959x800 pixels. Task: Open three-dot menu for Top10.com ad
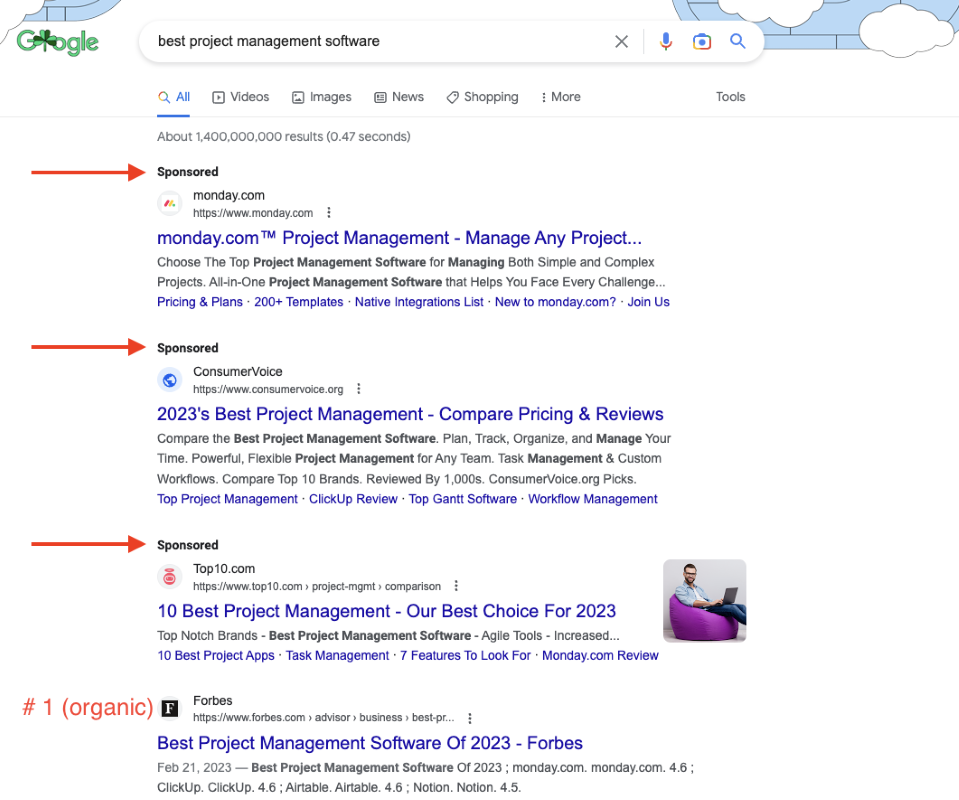coord(456,586)
